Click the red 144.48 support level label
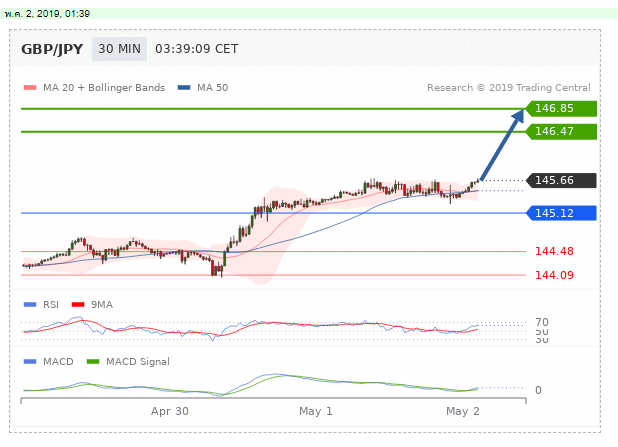Viewport: 618px width, 447px height. pos(553,251)
